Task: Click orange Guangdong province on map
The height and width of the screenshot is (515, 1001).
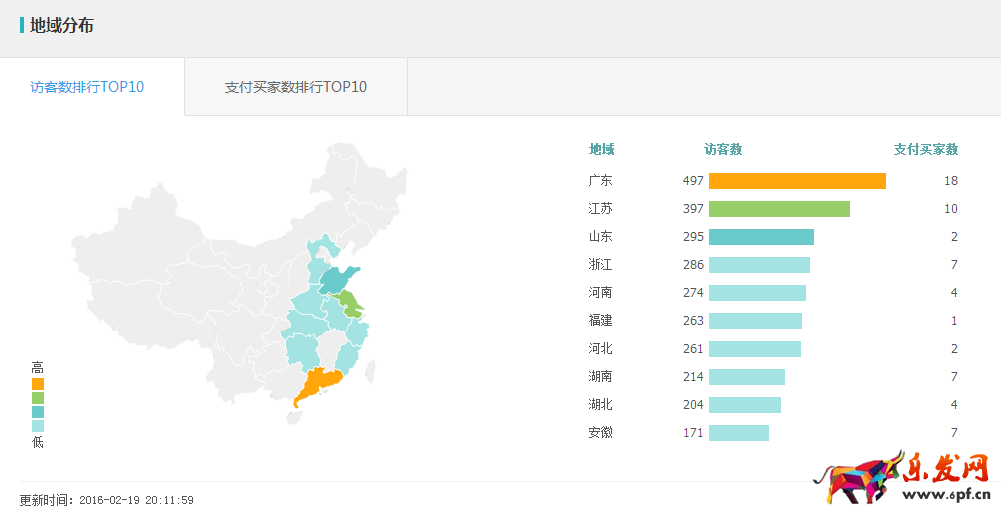Action: 320,387
